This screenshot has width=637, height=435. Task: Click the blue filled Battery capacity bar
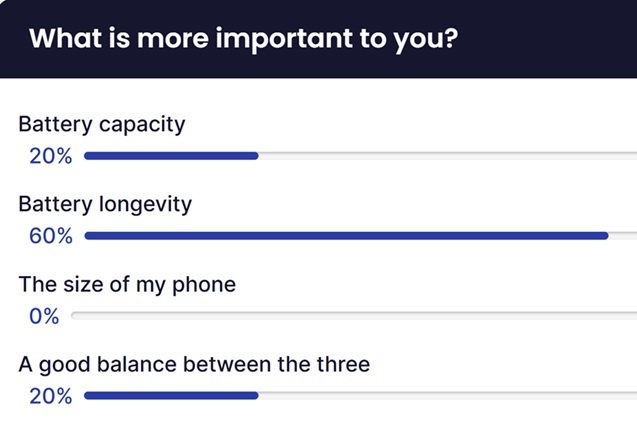171,156
